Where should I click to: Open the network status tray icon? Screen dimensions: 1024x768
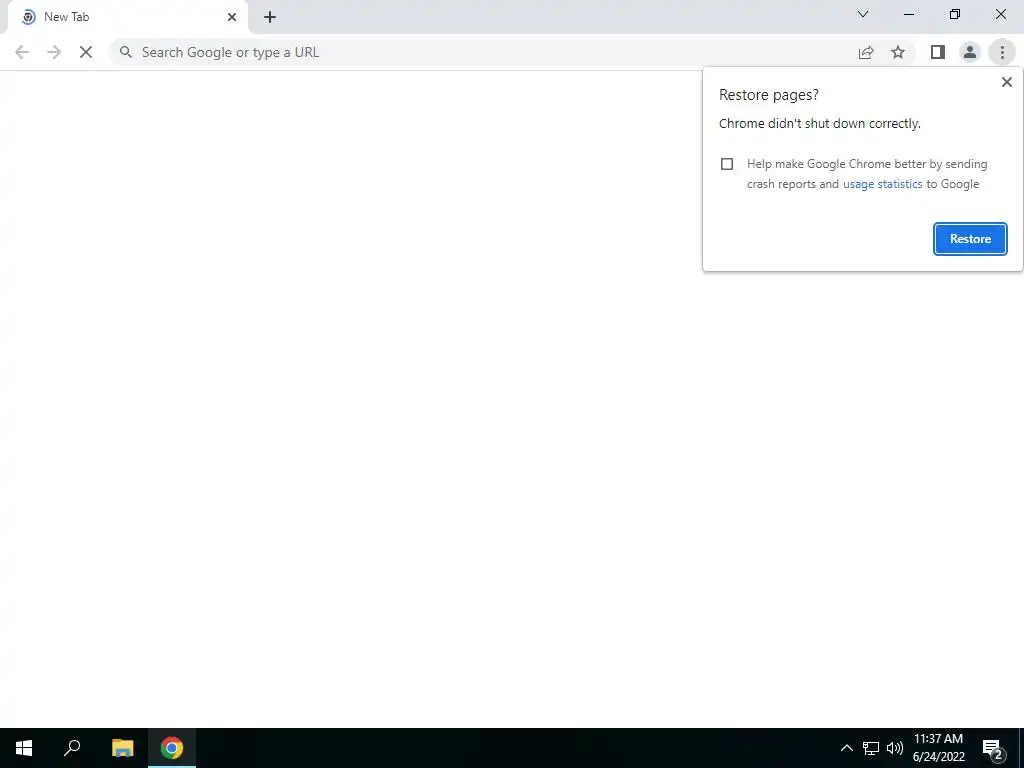click(x=871, y=748)
